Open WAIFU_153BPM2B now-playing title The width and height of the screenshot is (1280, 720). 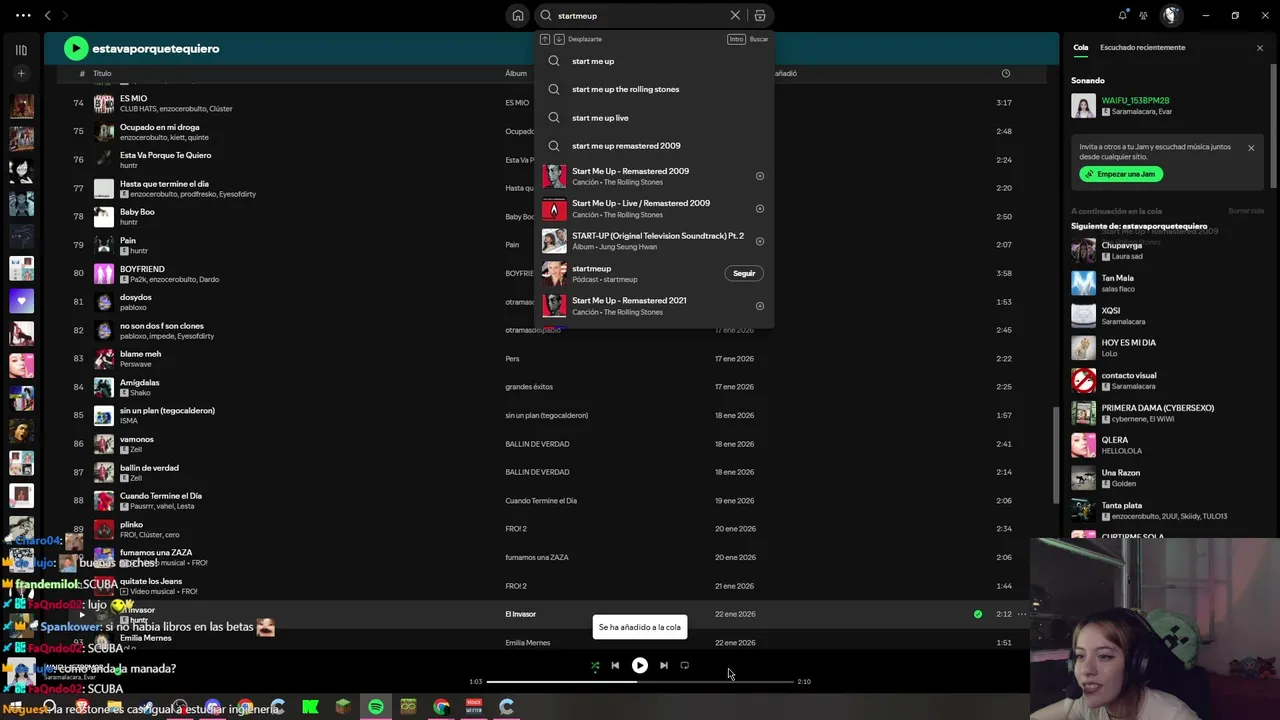[1135, 101]
